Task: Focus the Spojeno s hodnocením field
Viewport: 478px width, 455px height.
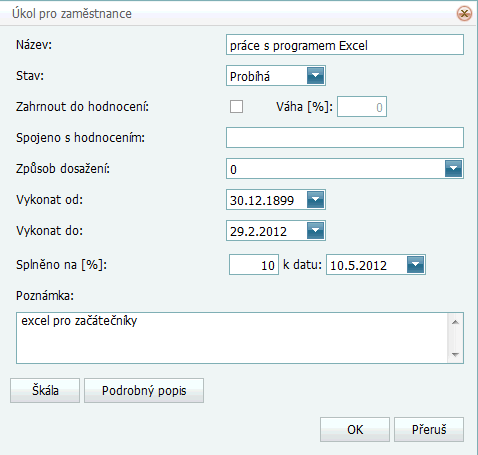Action: (x=345, y=137)
